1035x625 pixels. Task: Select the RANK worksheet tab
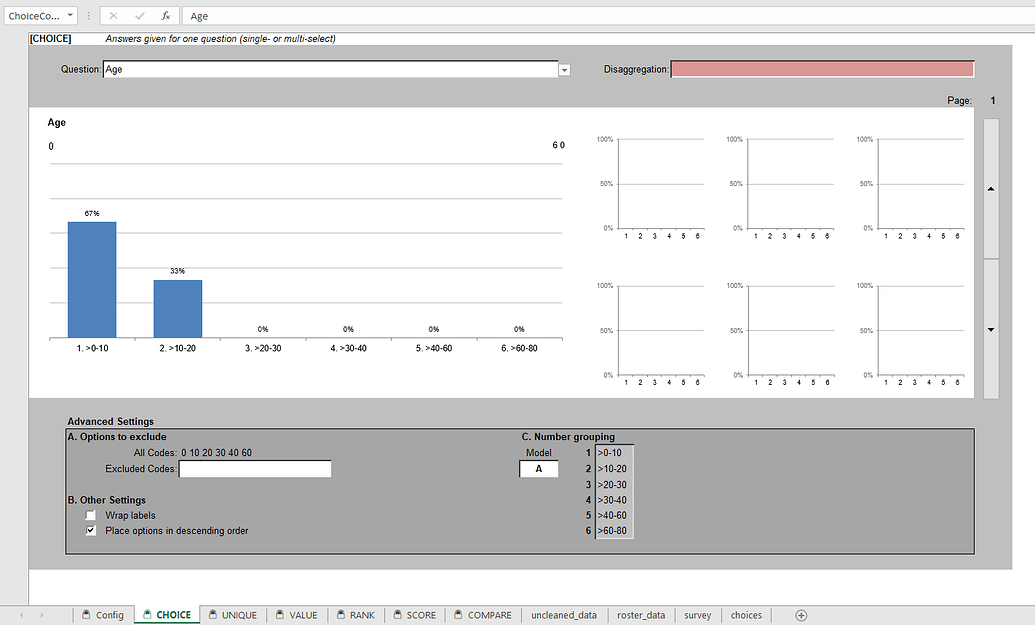tap(360, 615)
